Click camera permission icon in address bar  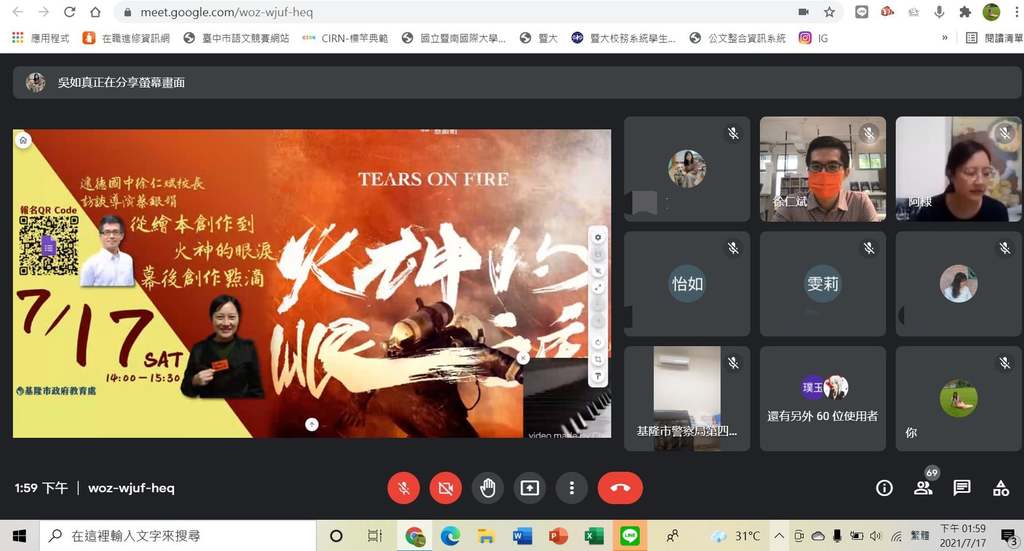click(x=803, y=12)
